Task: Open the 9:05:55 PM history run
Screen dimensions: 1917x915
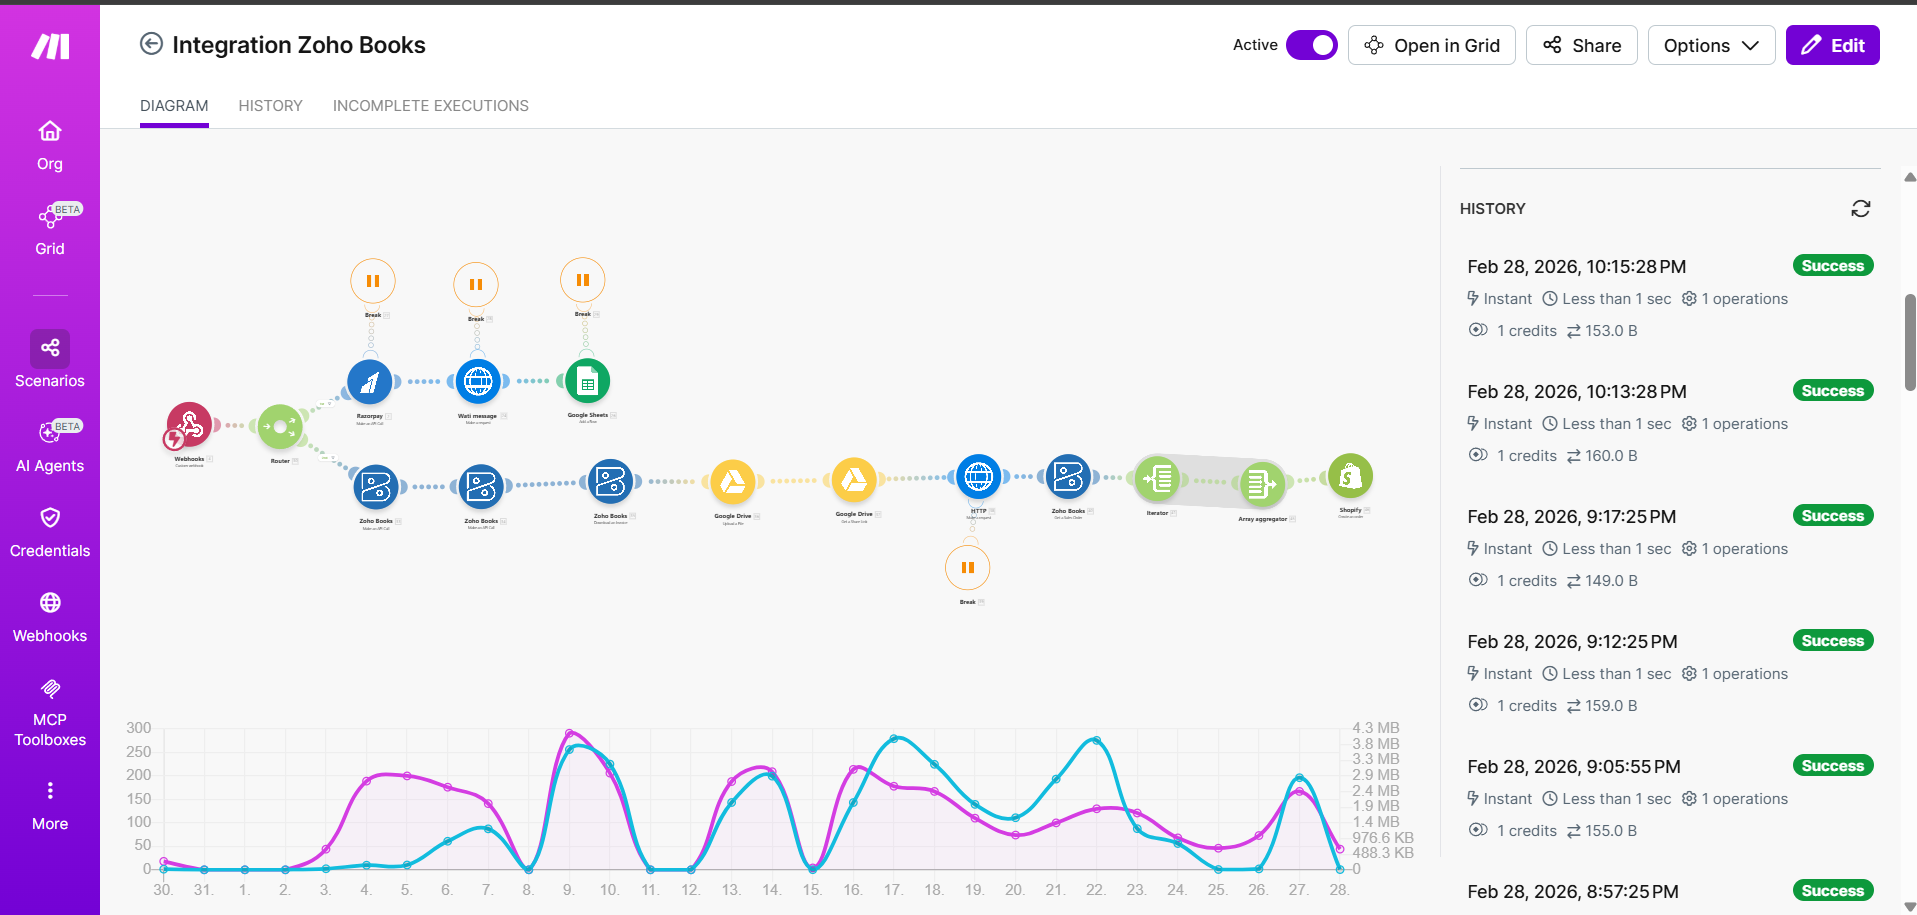Action: (x=1670, y=798)
